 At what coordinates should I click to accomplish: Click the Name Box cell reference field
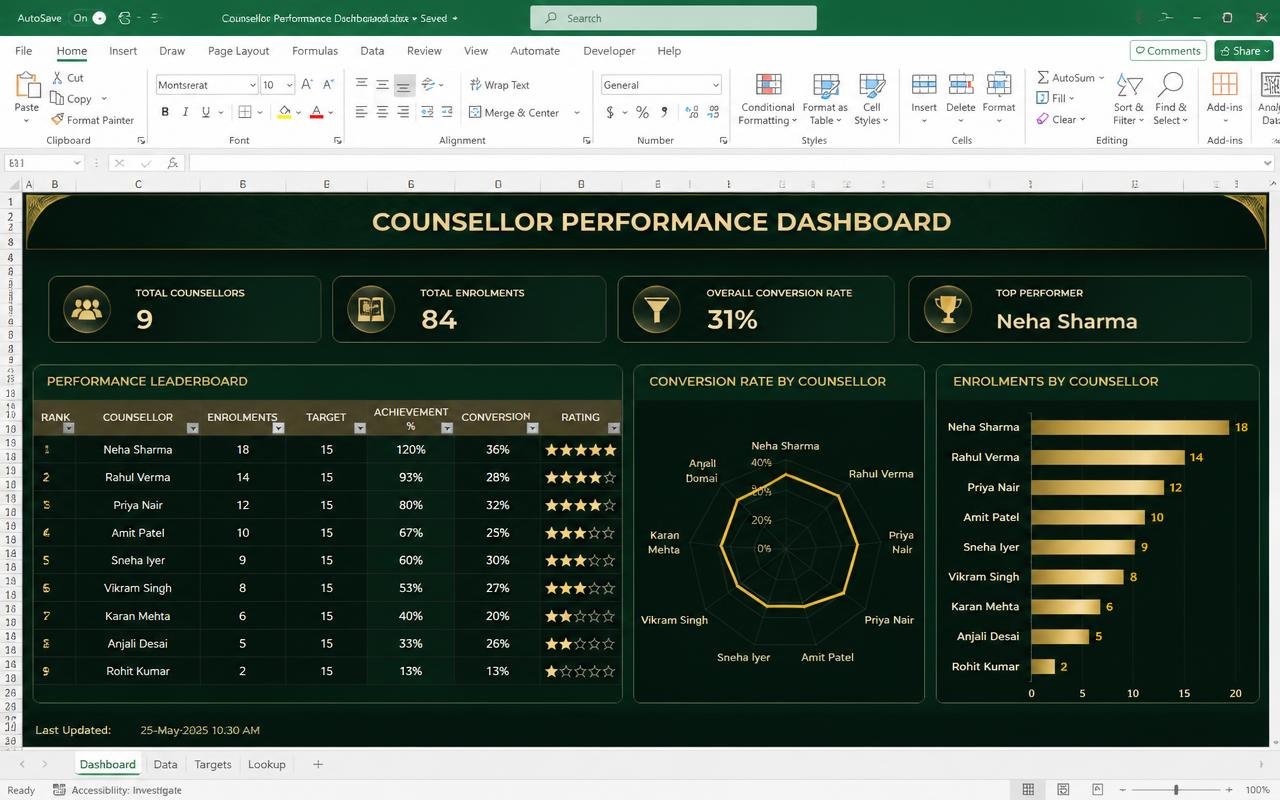click(44, 162)
